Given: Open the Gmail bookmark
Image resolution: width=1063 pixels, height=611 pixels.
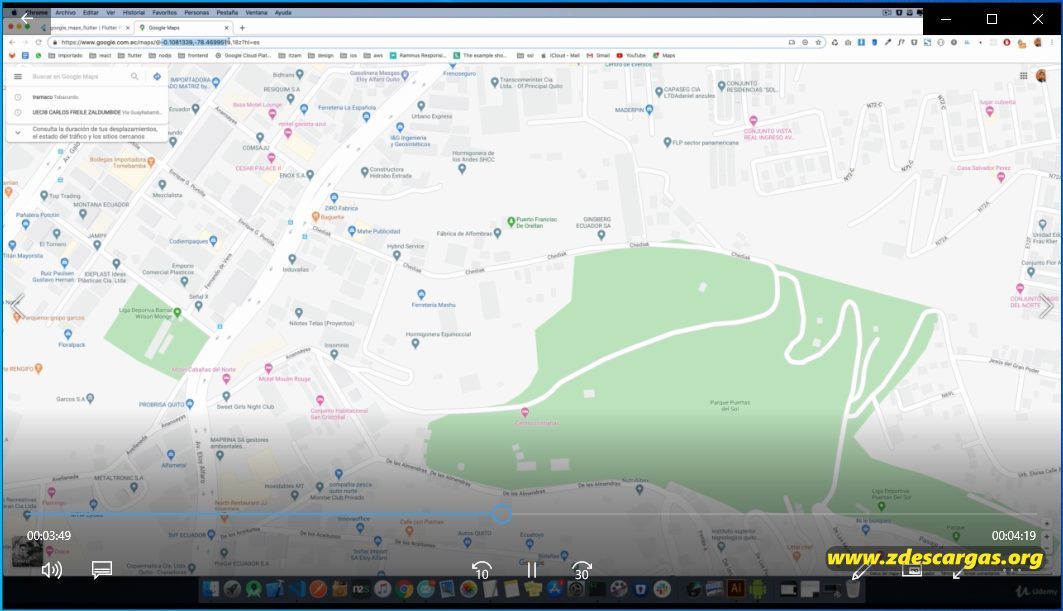Looking at the screenshot, I should point(599,56).
